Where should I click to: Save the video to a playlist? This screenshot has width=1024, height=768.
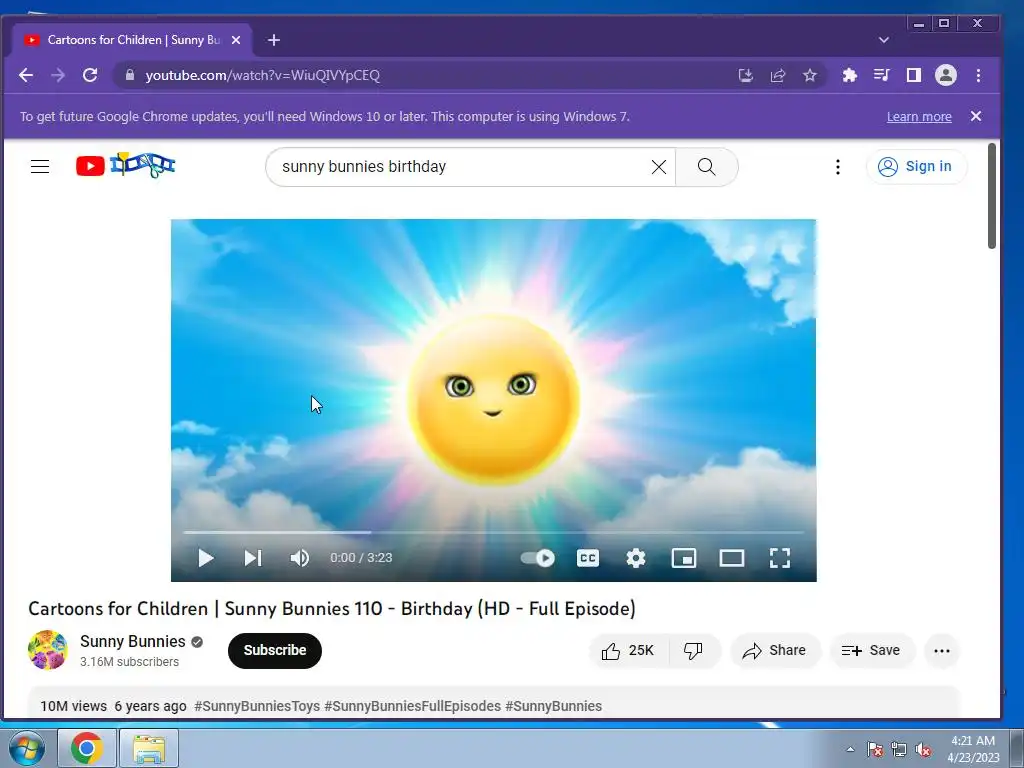pos(871,650)
